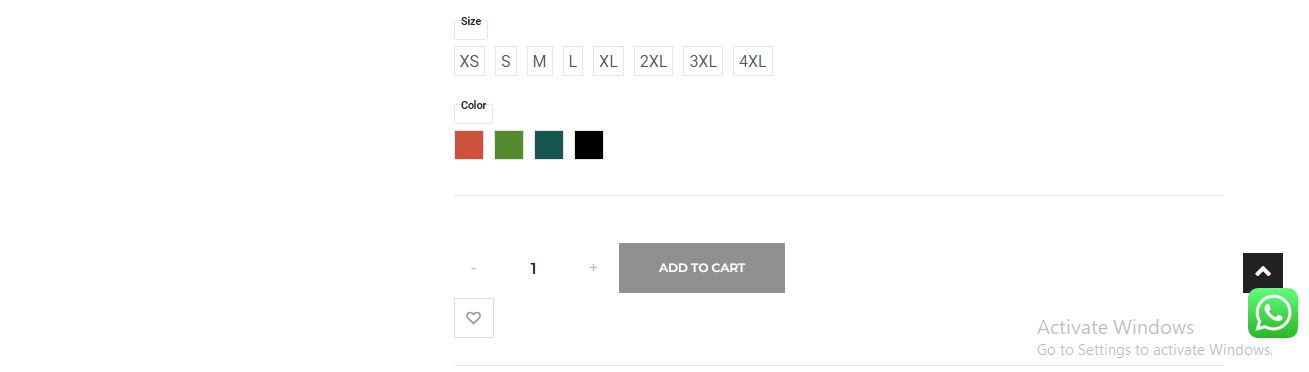1309x372 pixels.
Task: Decrease quantity with minus button
Action: tap(473, 268)
